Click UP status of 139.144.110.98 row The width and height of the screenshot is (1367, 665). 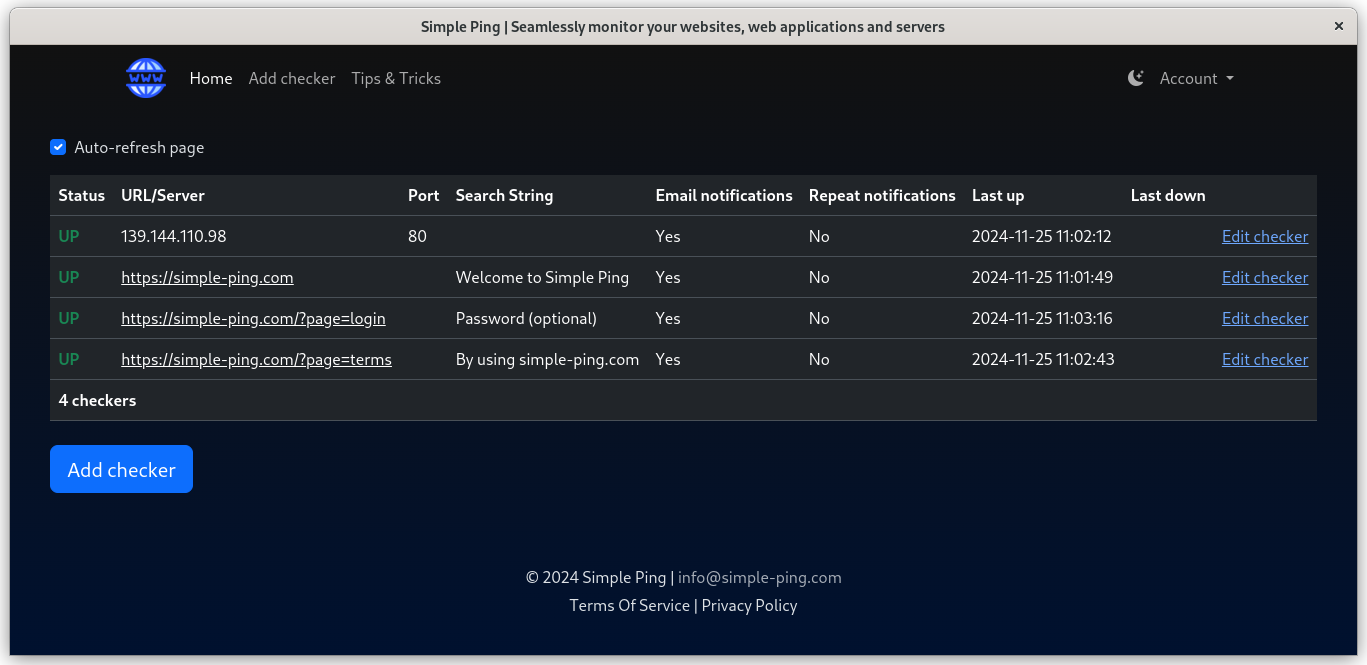pos(69,236)
